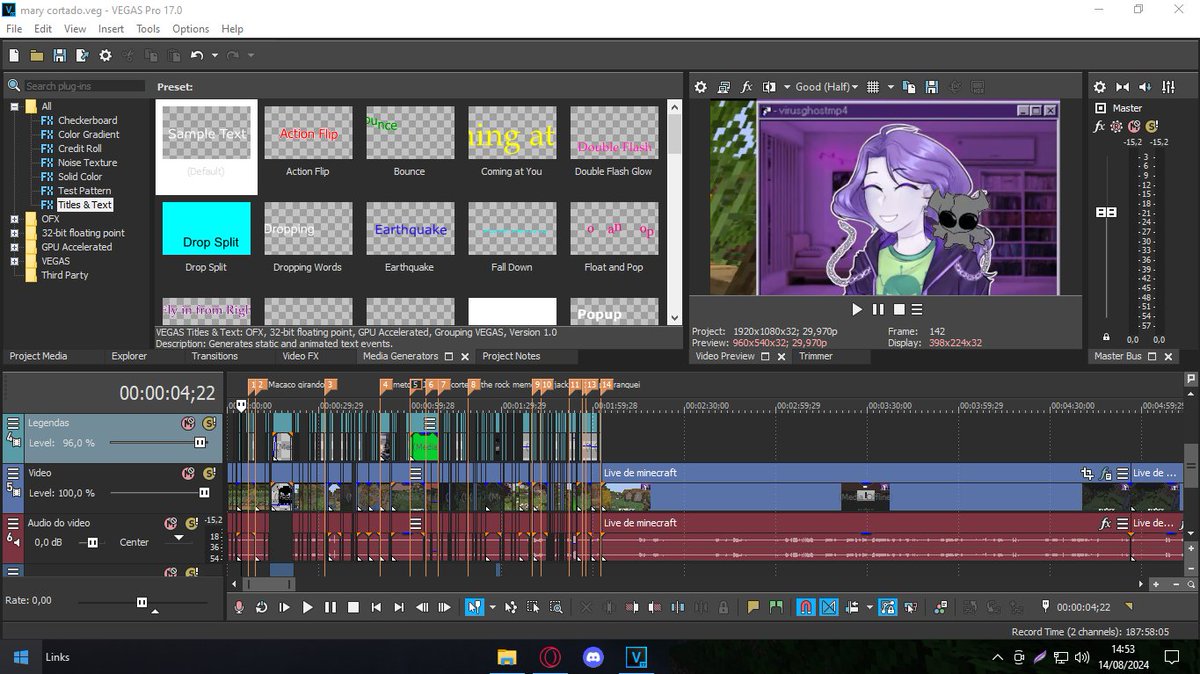
Task: Copy snapshot to clipboard in preview toolbar
Action: [x=910, y=87]
